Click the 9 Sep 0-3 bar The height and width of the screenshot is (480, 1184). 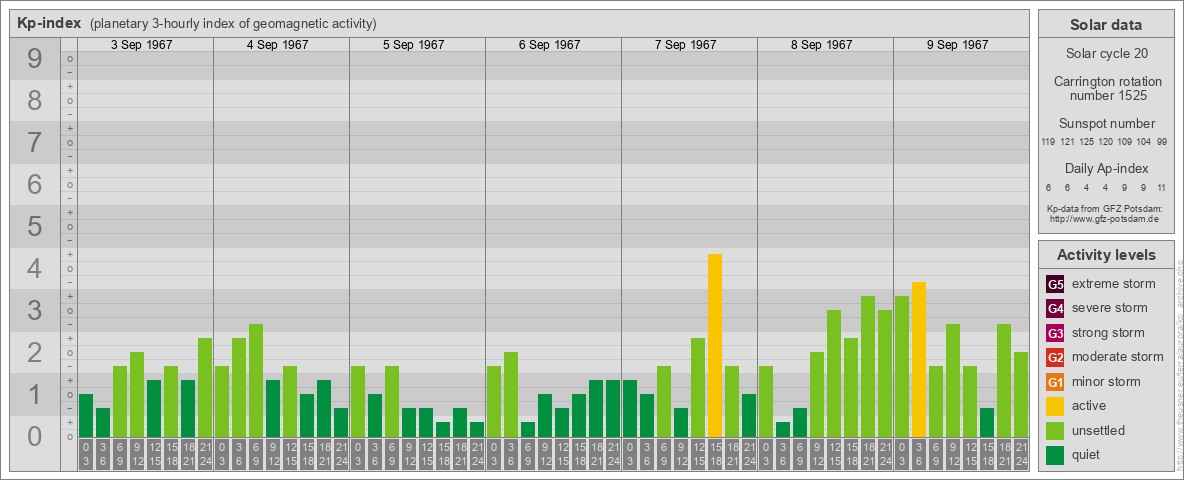coord(902,367)
